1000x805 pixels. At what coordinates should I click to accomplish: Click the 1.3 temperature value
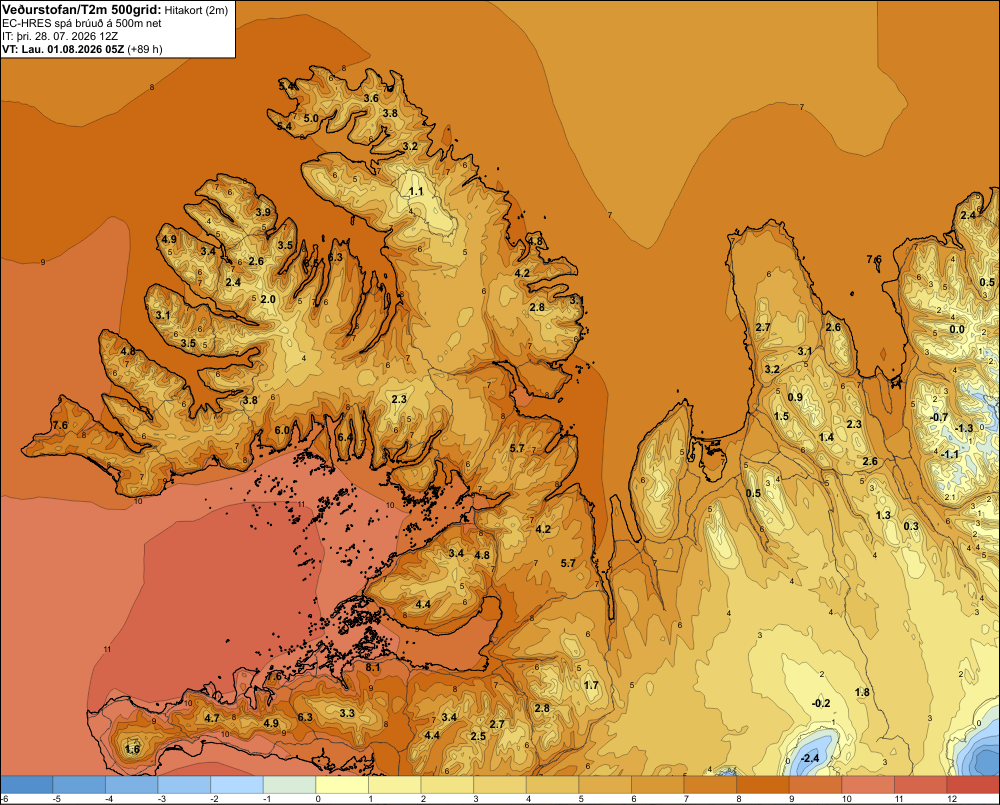pos(883,515)
